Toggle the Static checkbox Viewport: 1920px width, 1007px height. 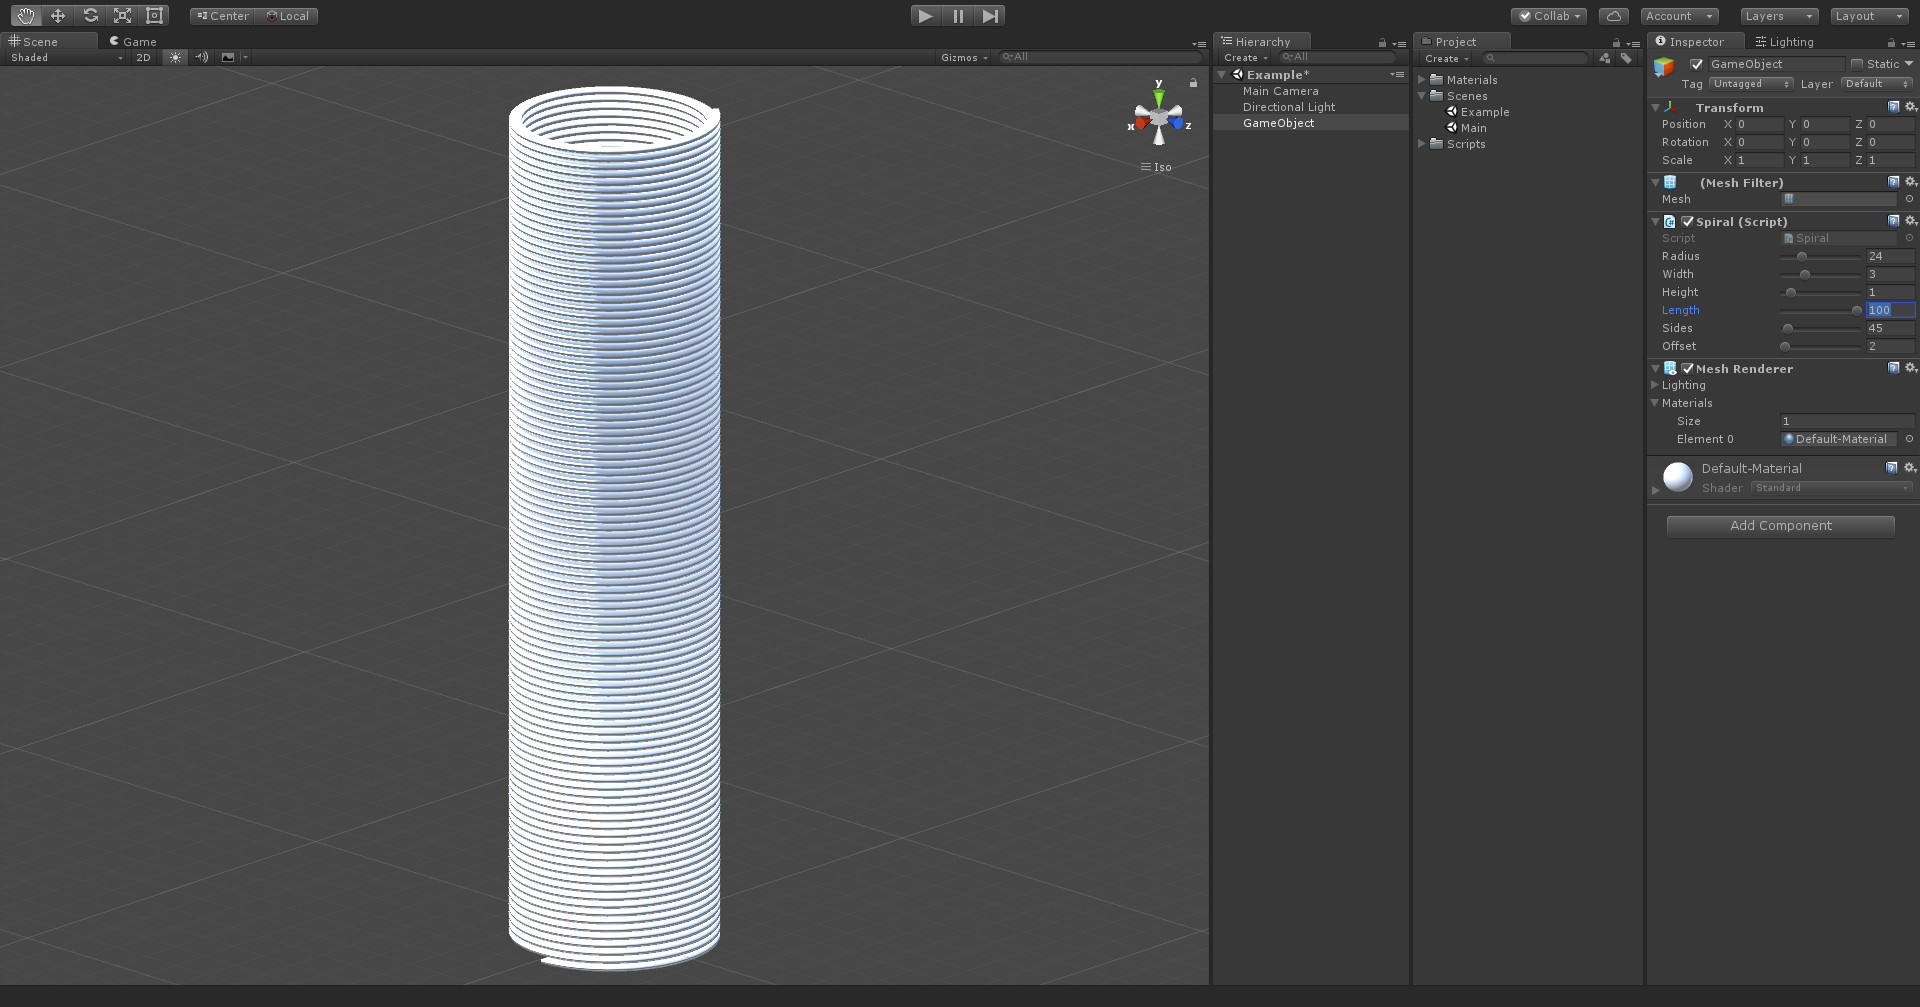1856,64
